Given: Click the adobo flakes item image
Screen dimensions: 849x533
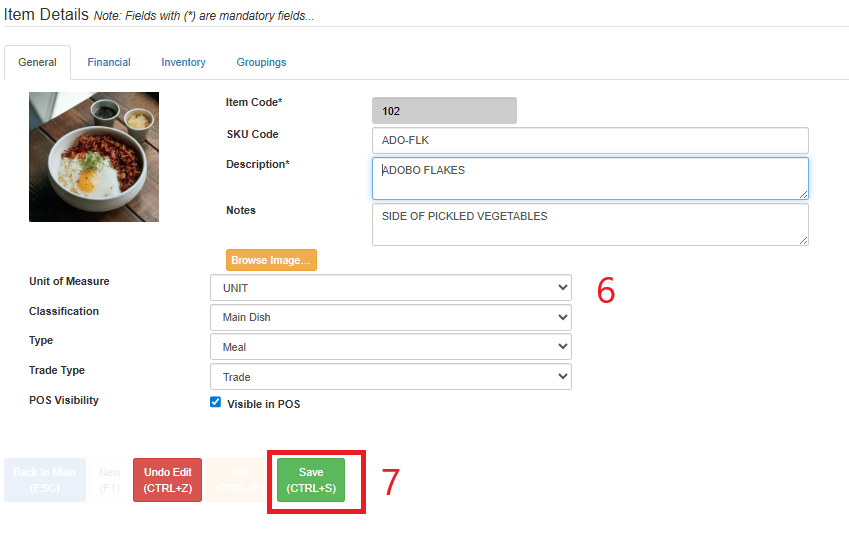Looking at the screenshot, I should tap(94, 157).
